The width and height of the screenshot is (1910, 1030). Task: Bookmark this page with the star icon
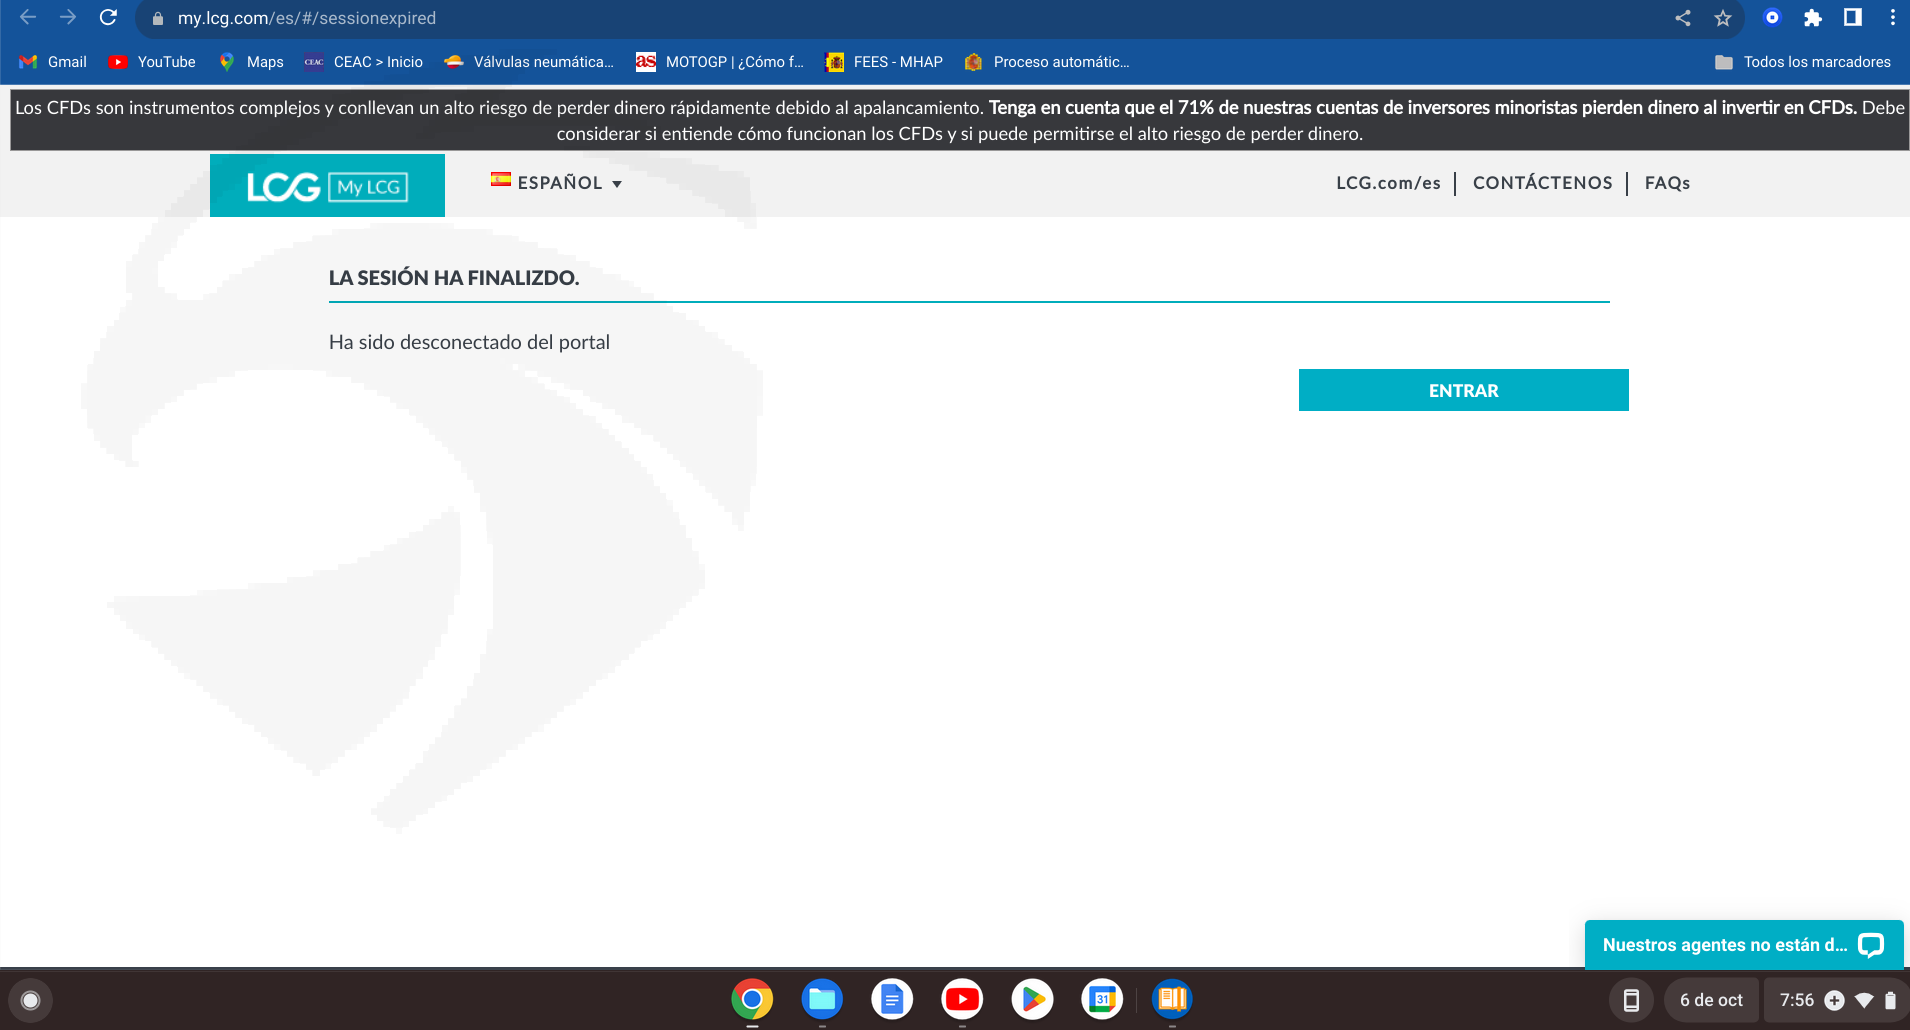click(x=1723, y=18)
